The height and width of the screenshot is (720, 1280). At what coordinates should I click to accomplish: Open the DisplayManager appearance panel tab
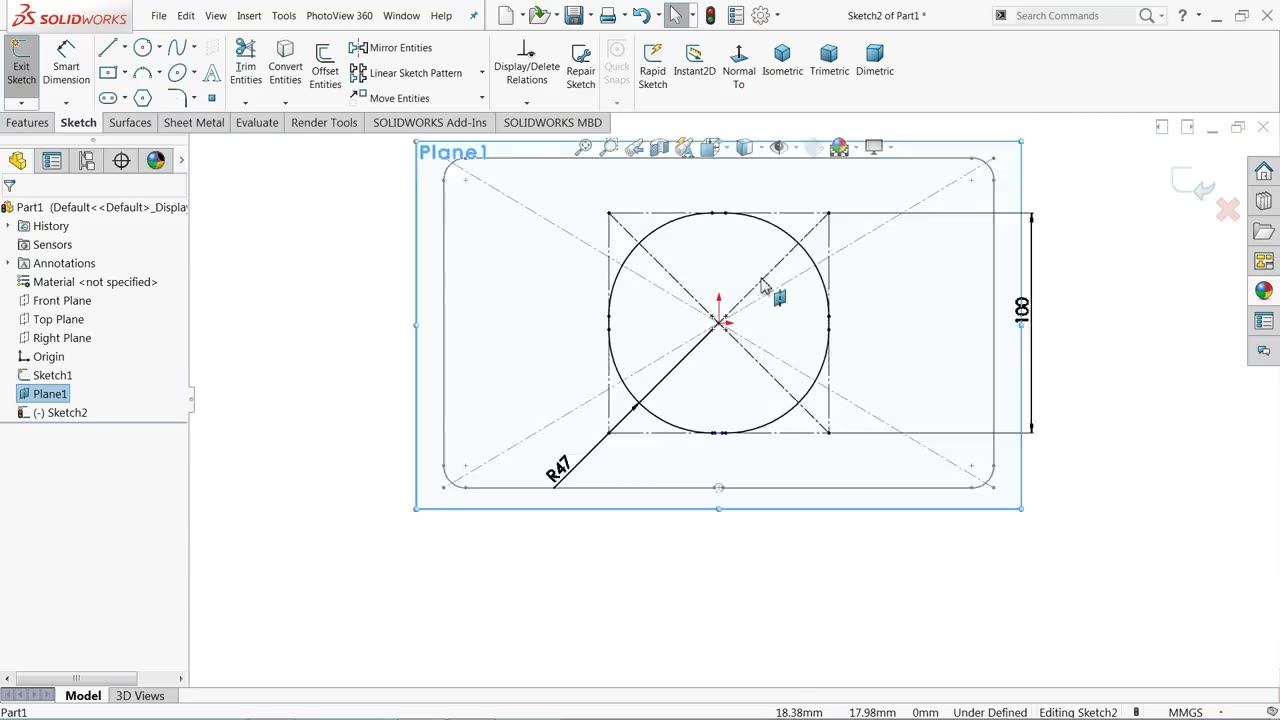(x=156, y=160)
